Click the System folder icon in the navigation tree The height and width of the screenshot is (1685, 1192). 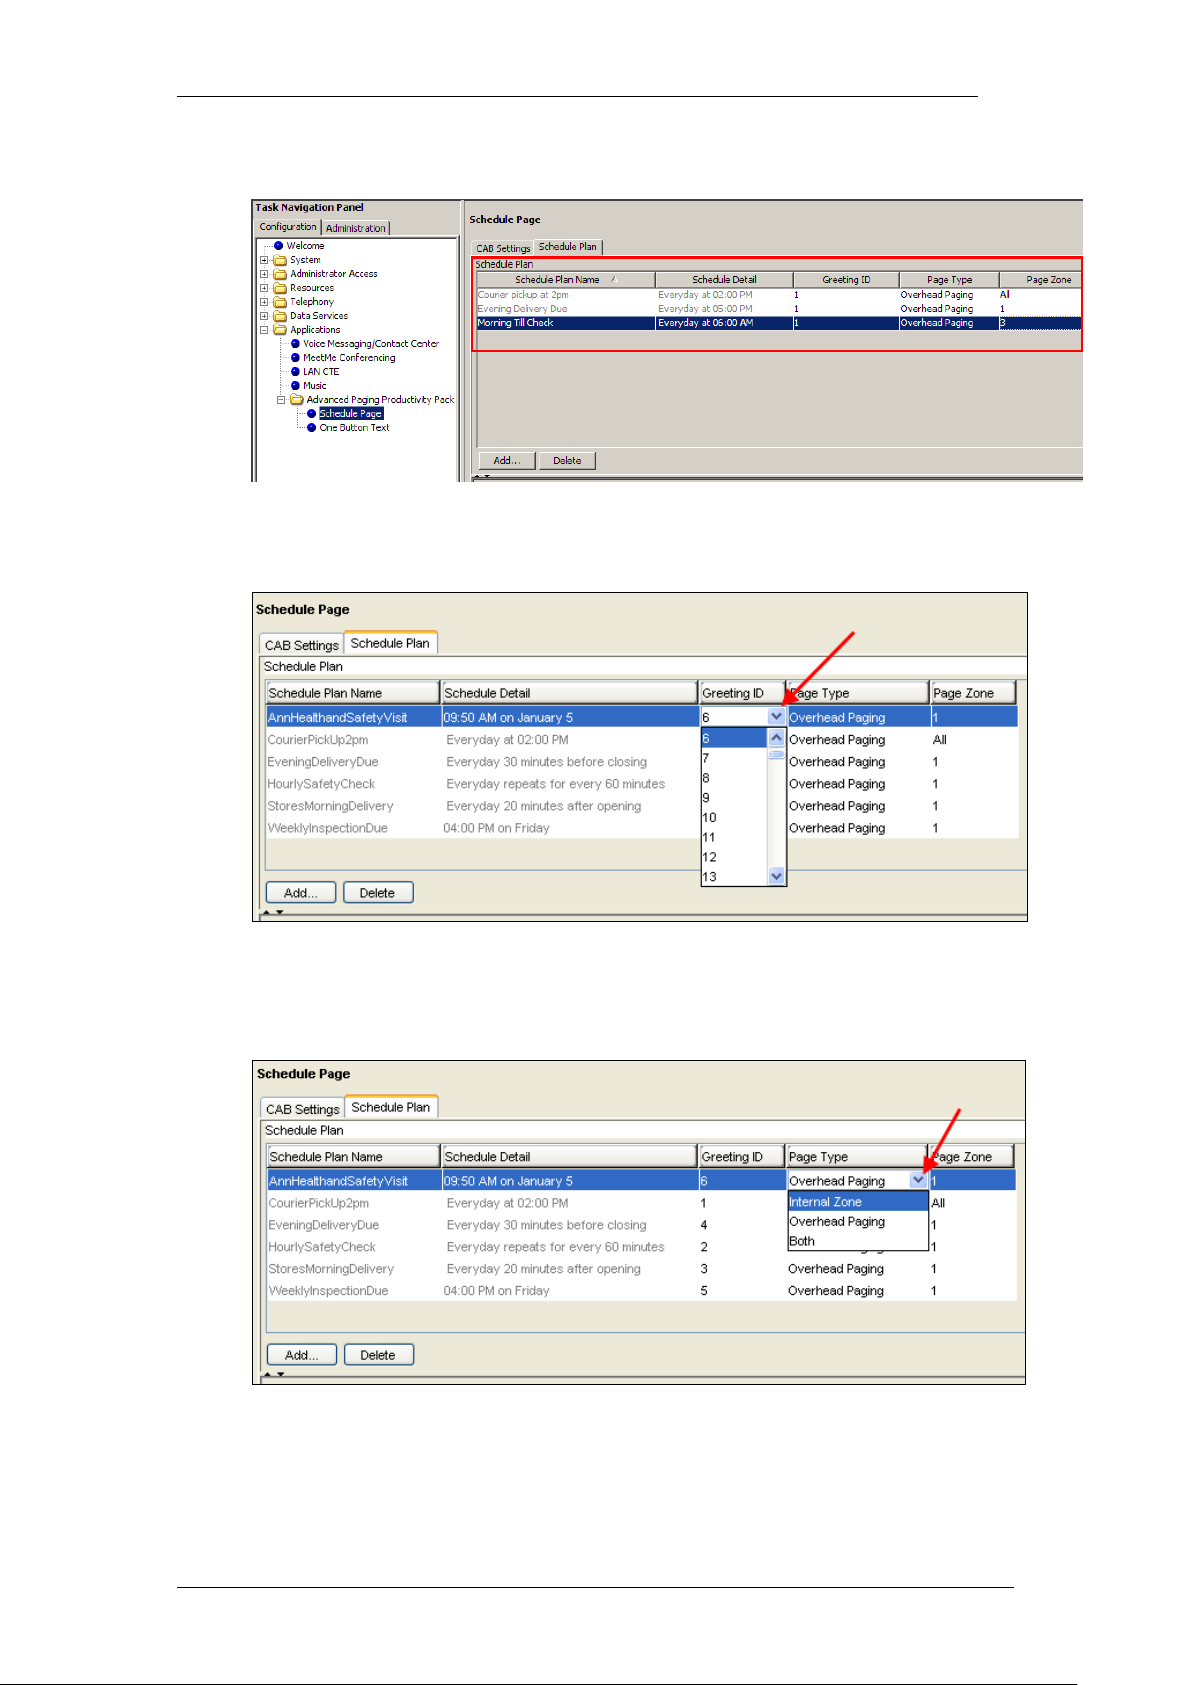tap(280, 260)
